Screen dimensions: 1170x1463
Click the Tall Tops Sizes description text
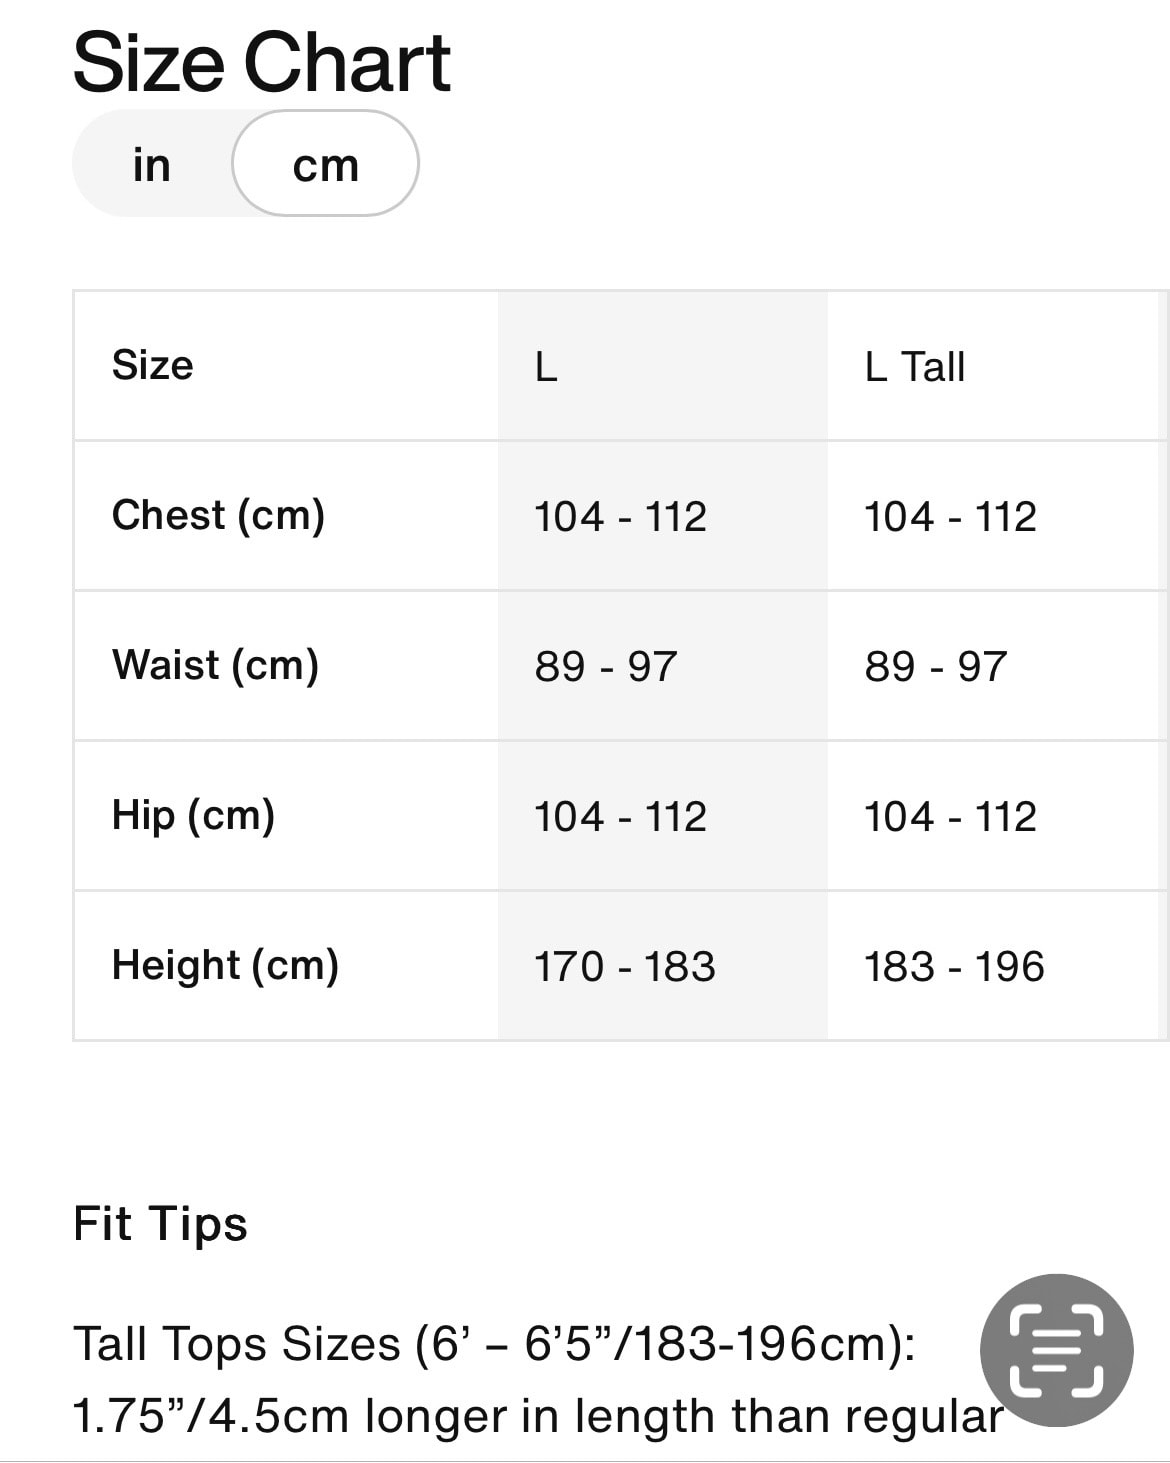538,1380
